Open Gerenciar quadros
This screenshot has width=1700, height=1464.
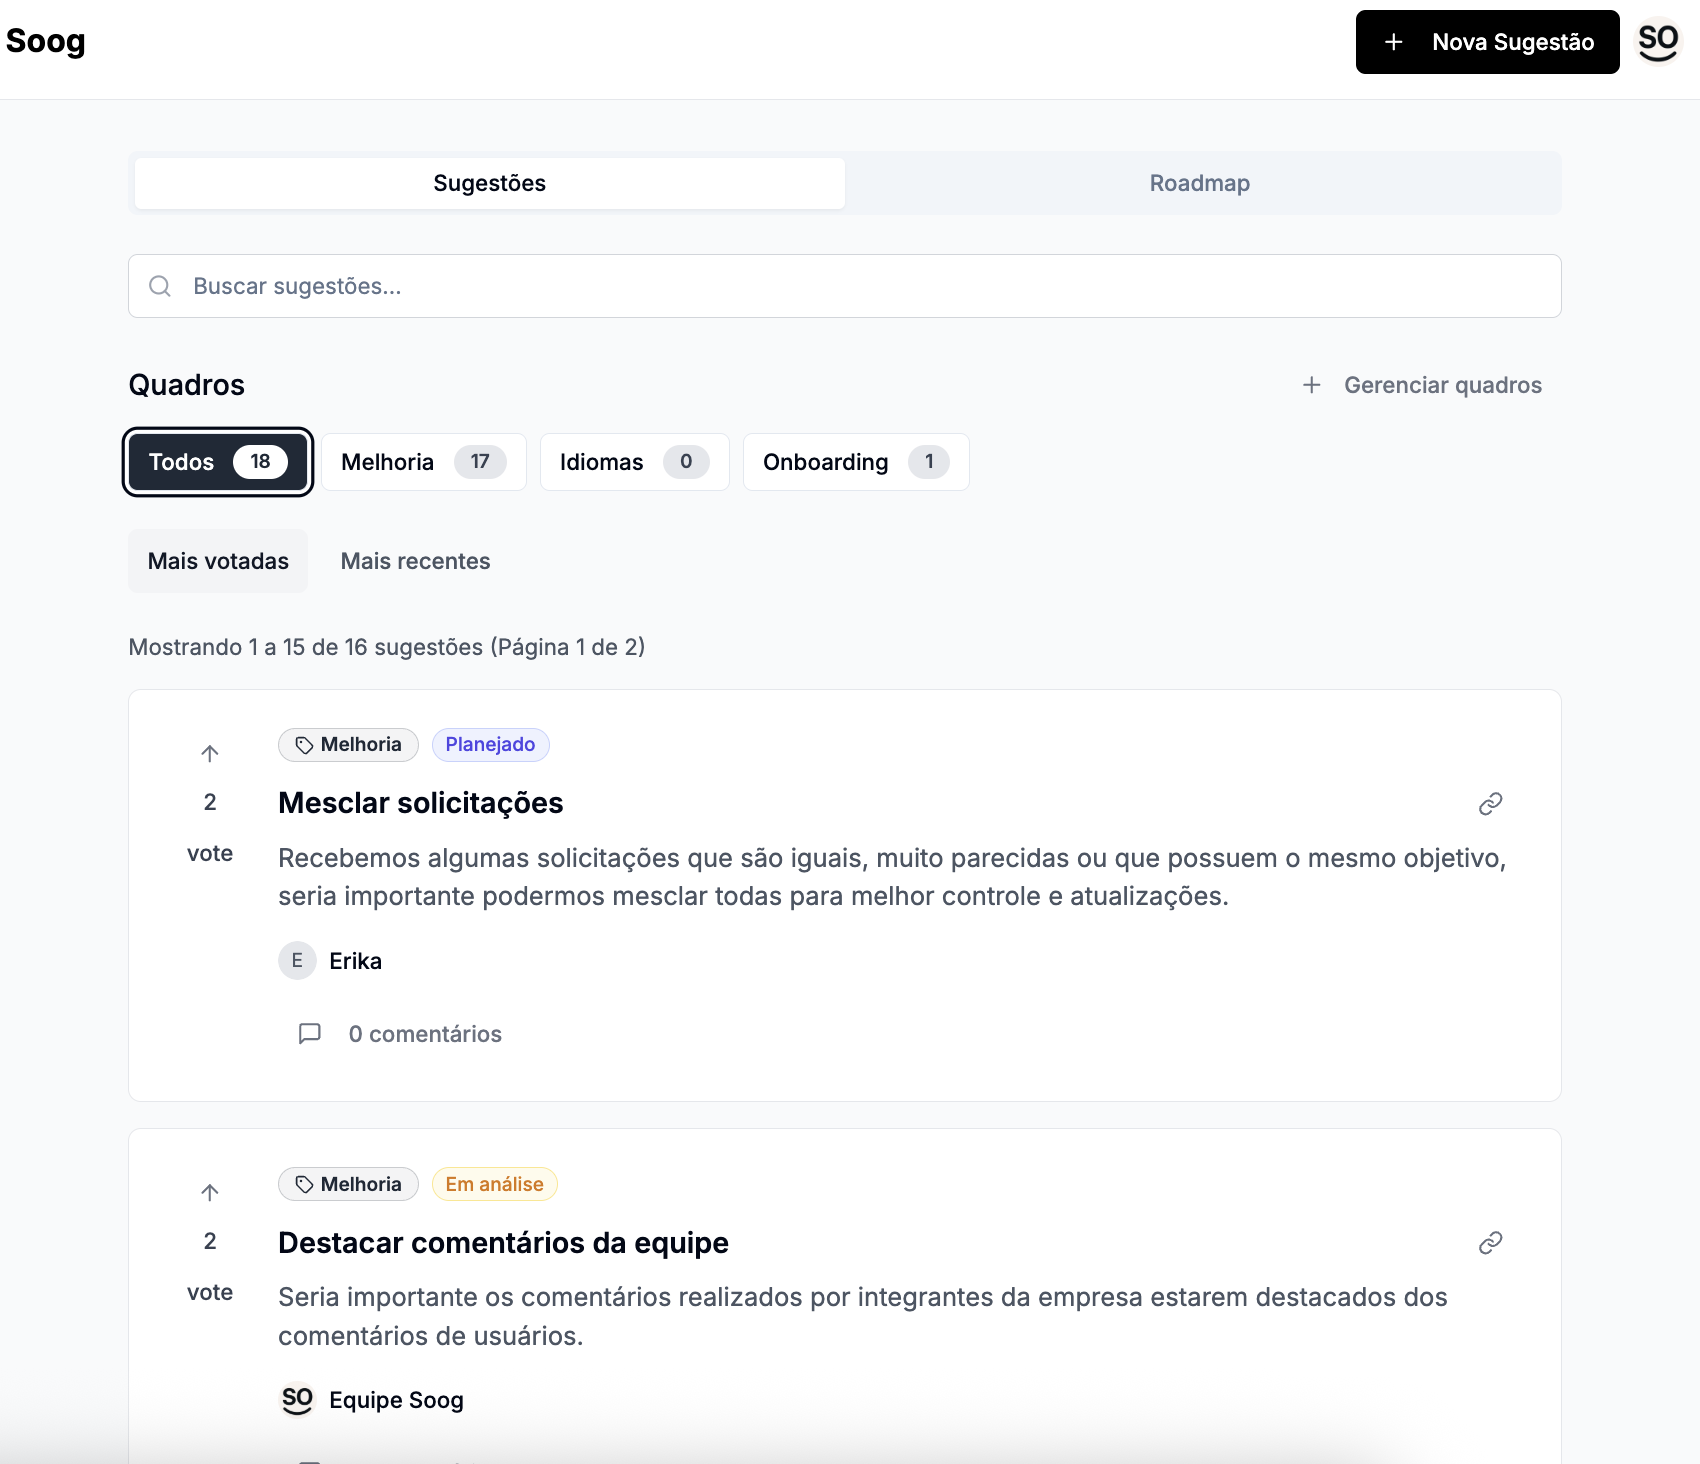(x=1422, y=385)
